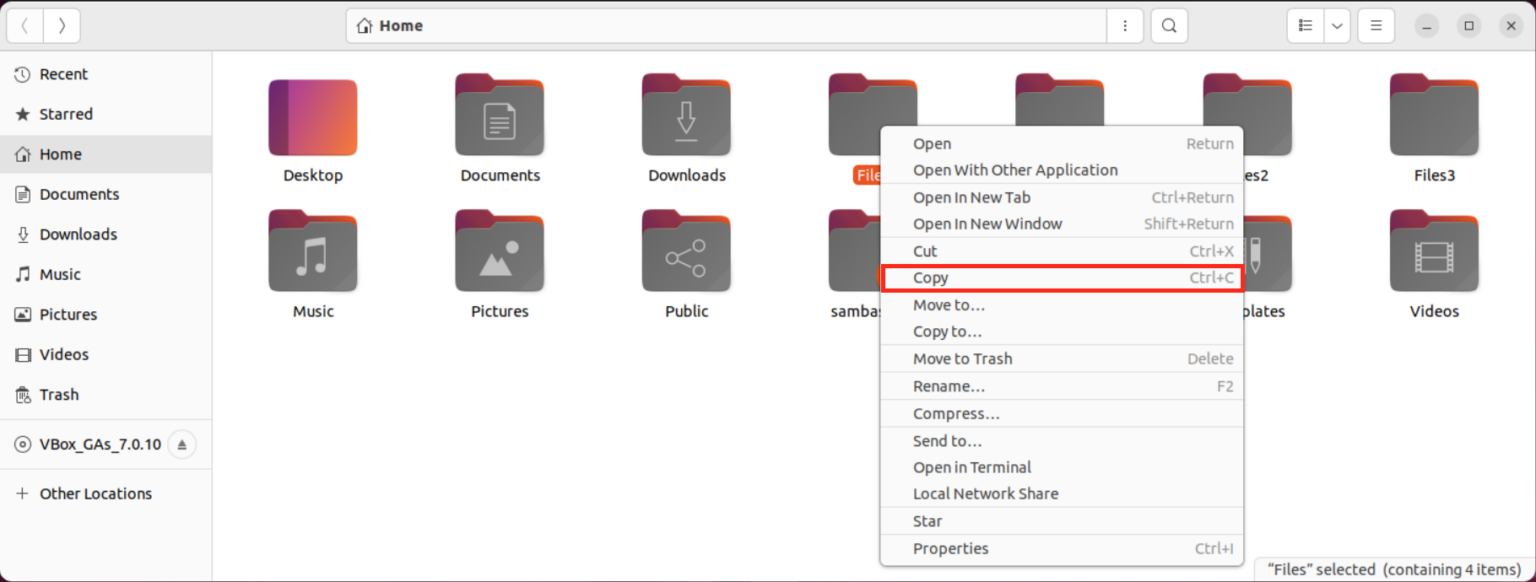Open Properties from the context menu
The image size is (1536, 582).
950,548
